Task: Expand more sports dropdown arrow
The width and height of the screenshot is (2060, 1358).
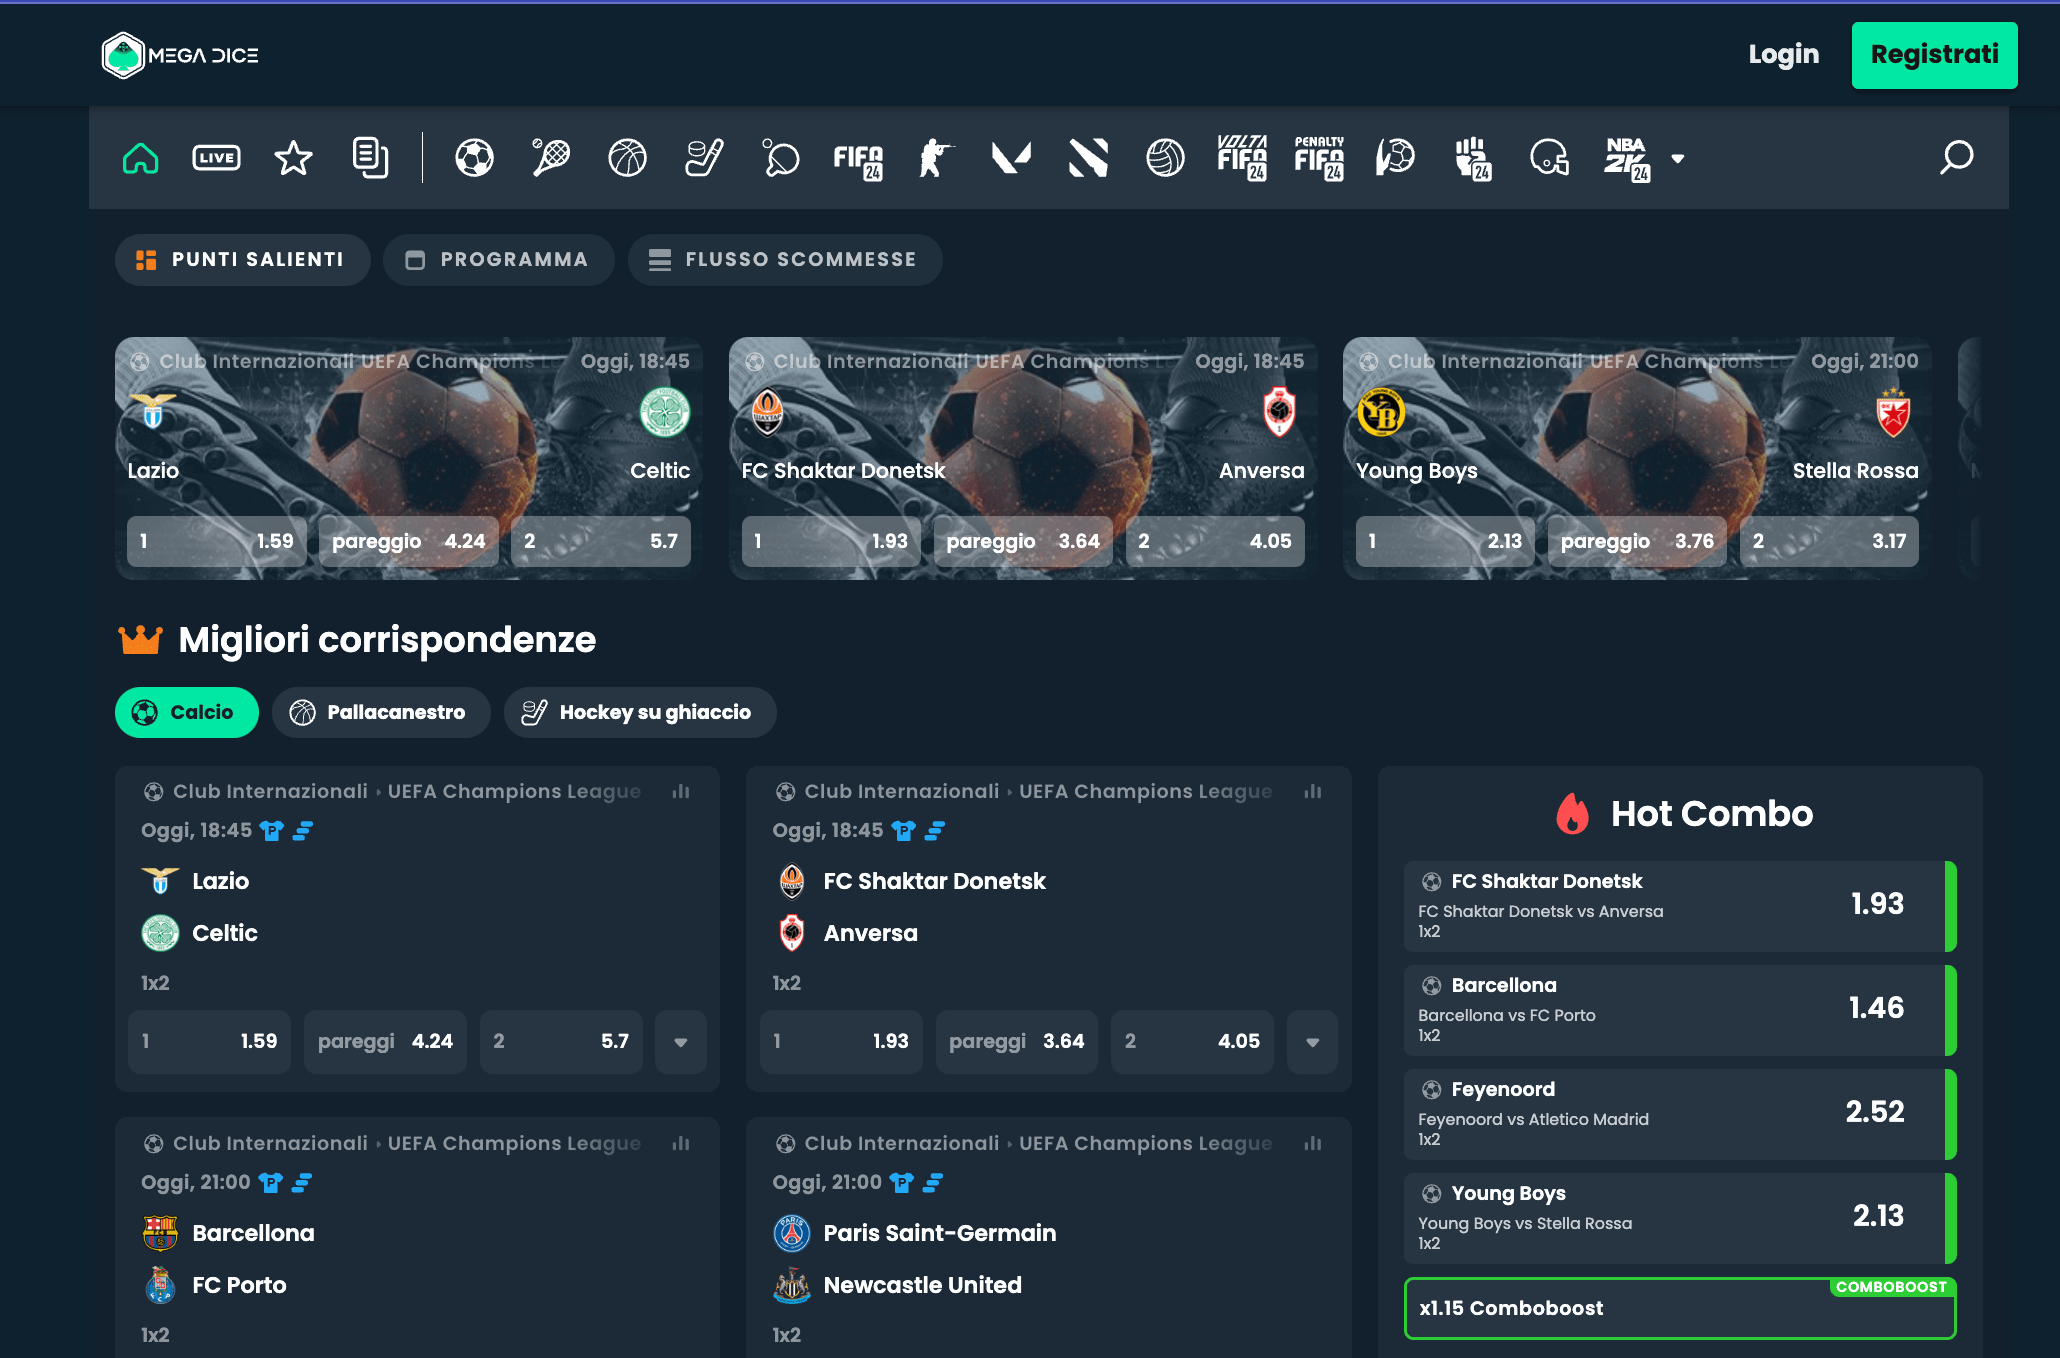Action: tap(1678, 158)
